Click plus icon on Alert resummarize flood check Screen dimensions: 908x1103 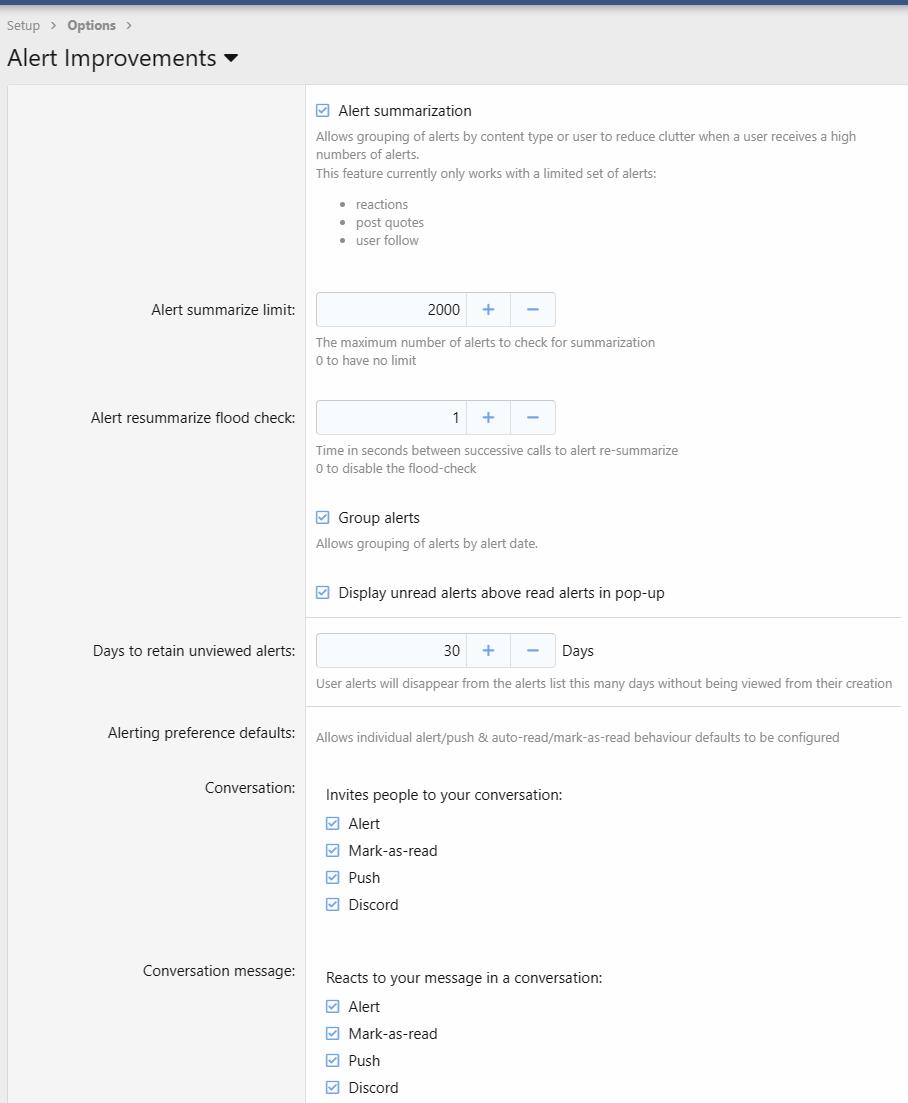pos(488,417)
